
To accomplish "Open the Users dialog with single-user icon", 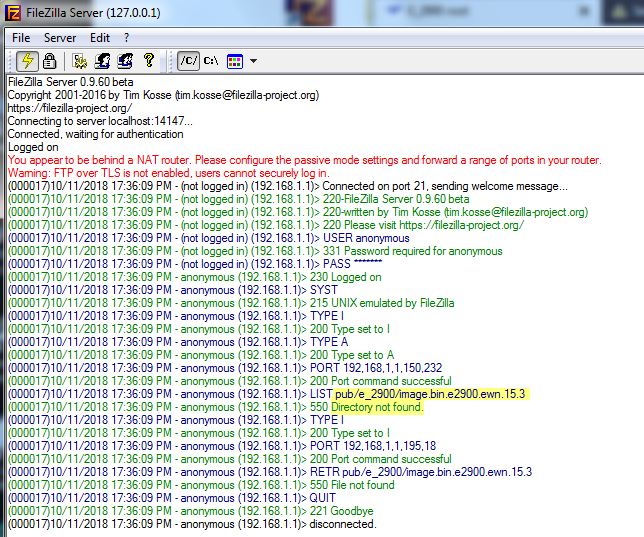I will tap(102, 61).
